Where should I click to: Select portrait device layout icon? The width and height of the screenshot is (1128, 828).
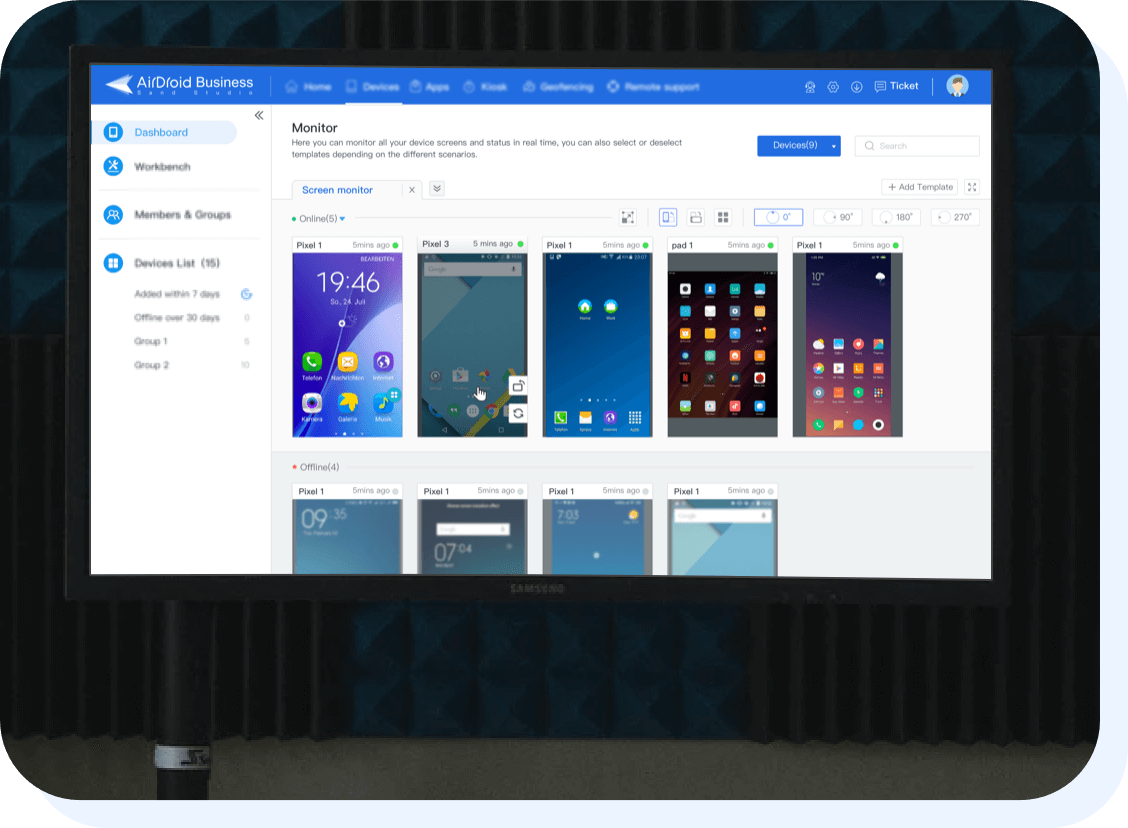point(668,217)
